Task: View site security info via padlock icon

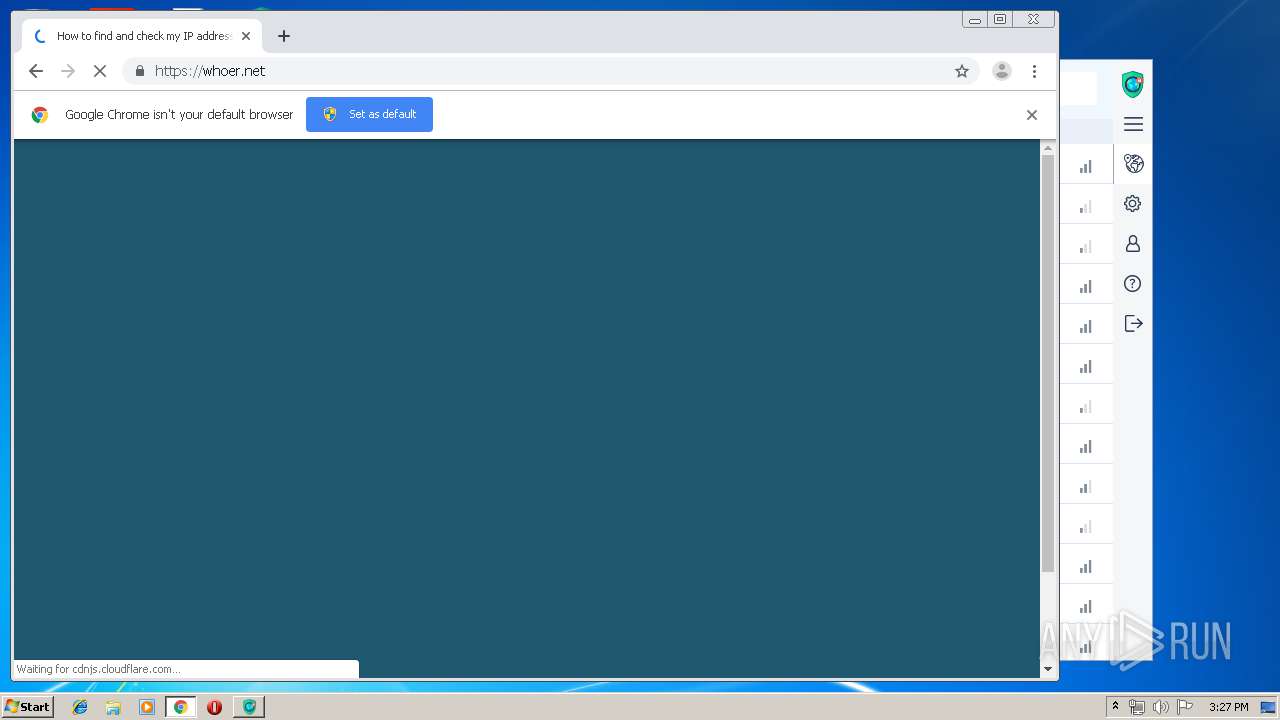Action: pyautogui.click(x=139, y=71)
